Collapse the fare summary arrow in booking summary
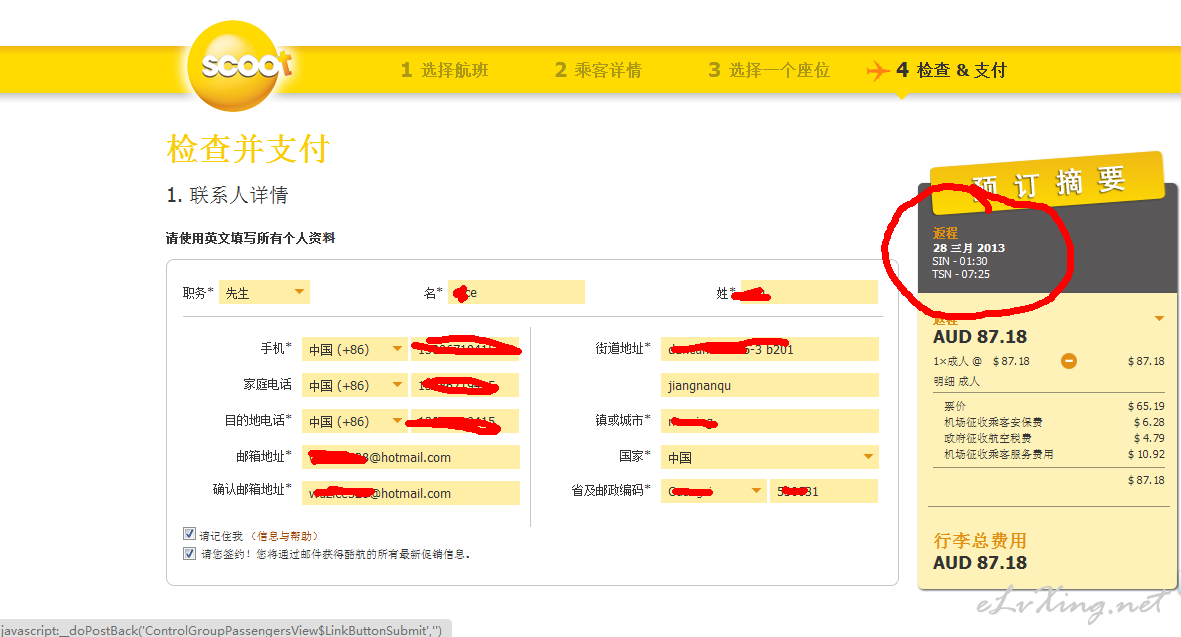The height and width of the screenshot is (637, 1181). coord(1159,318)
